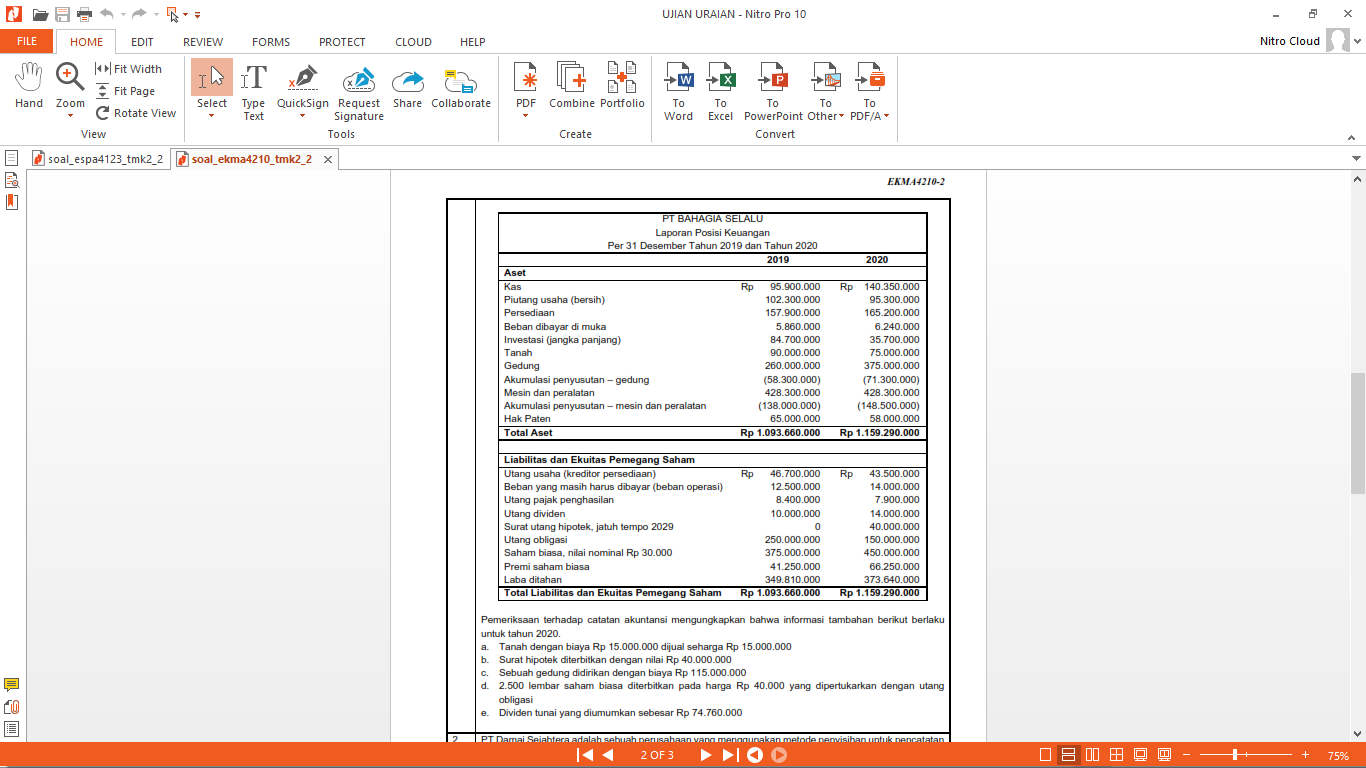Go to the first page
Image resolution: width=1366 pixels, height=768 pixels.
click(584, 755)
